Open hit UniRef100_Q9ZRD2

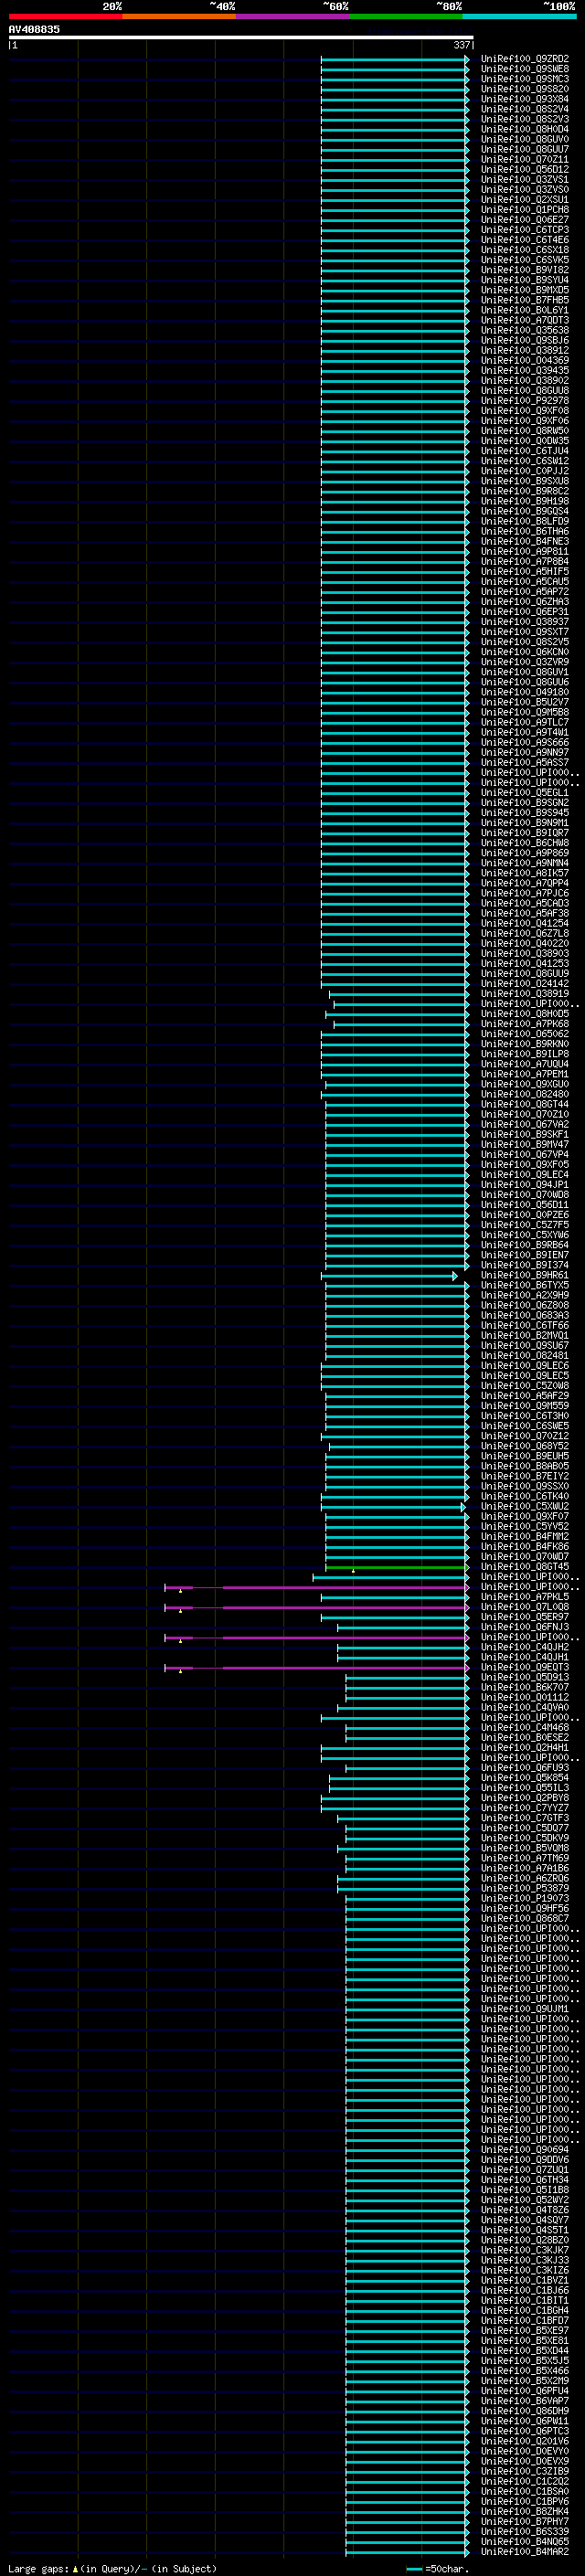(x=524, y=59)
